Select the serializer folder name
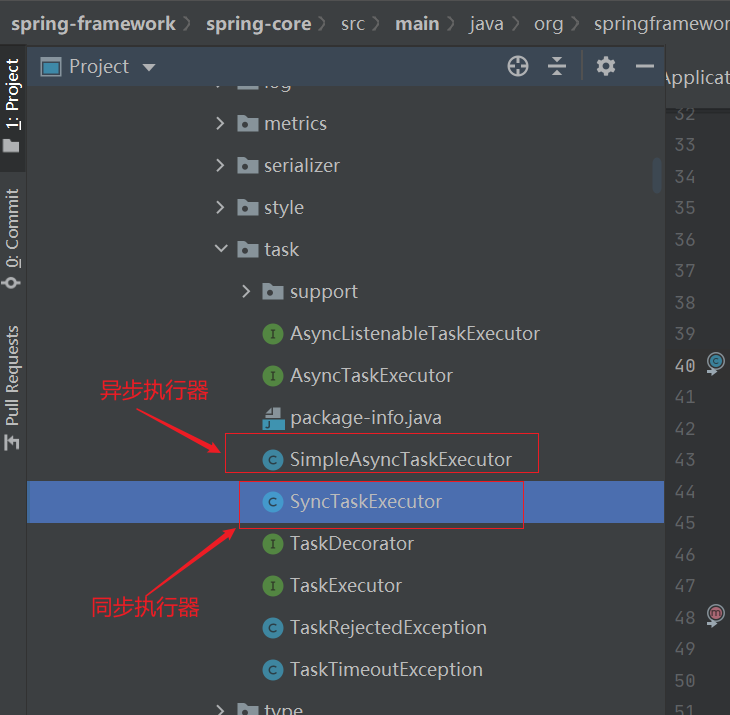This screenshot has width=730, height=715. [x=302, y=166]
